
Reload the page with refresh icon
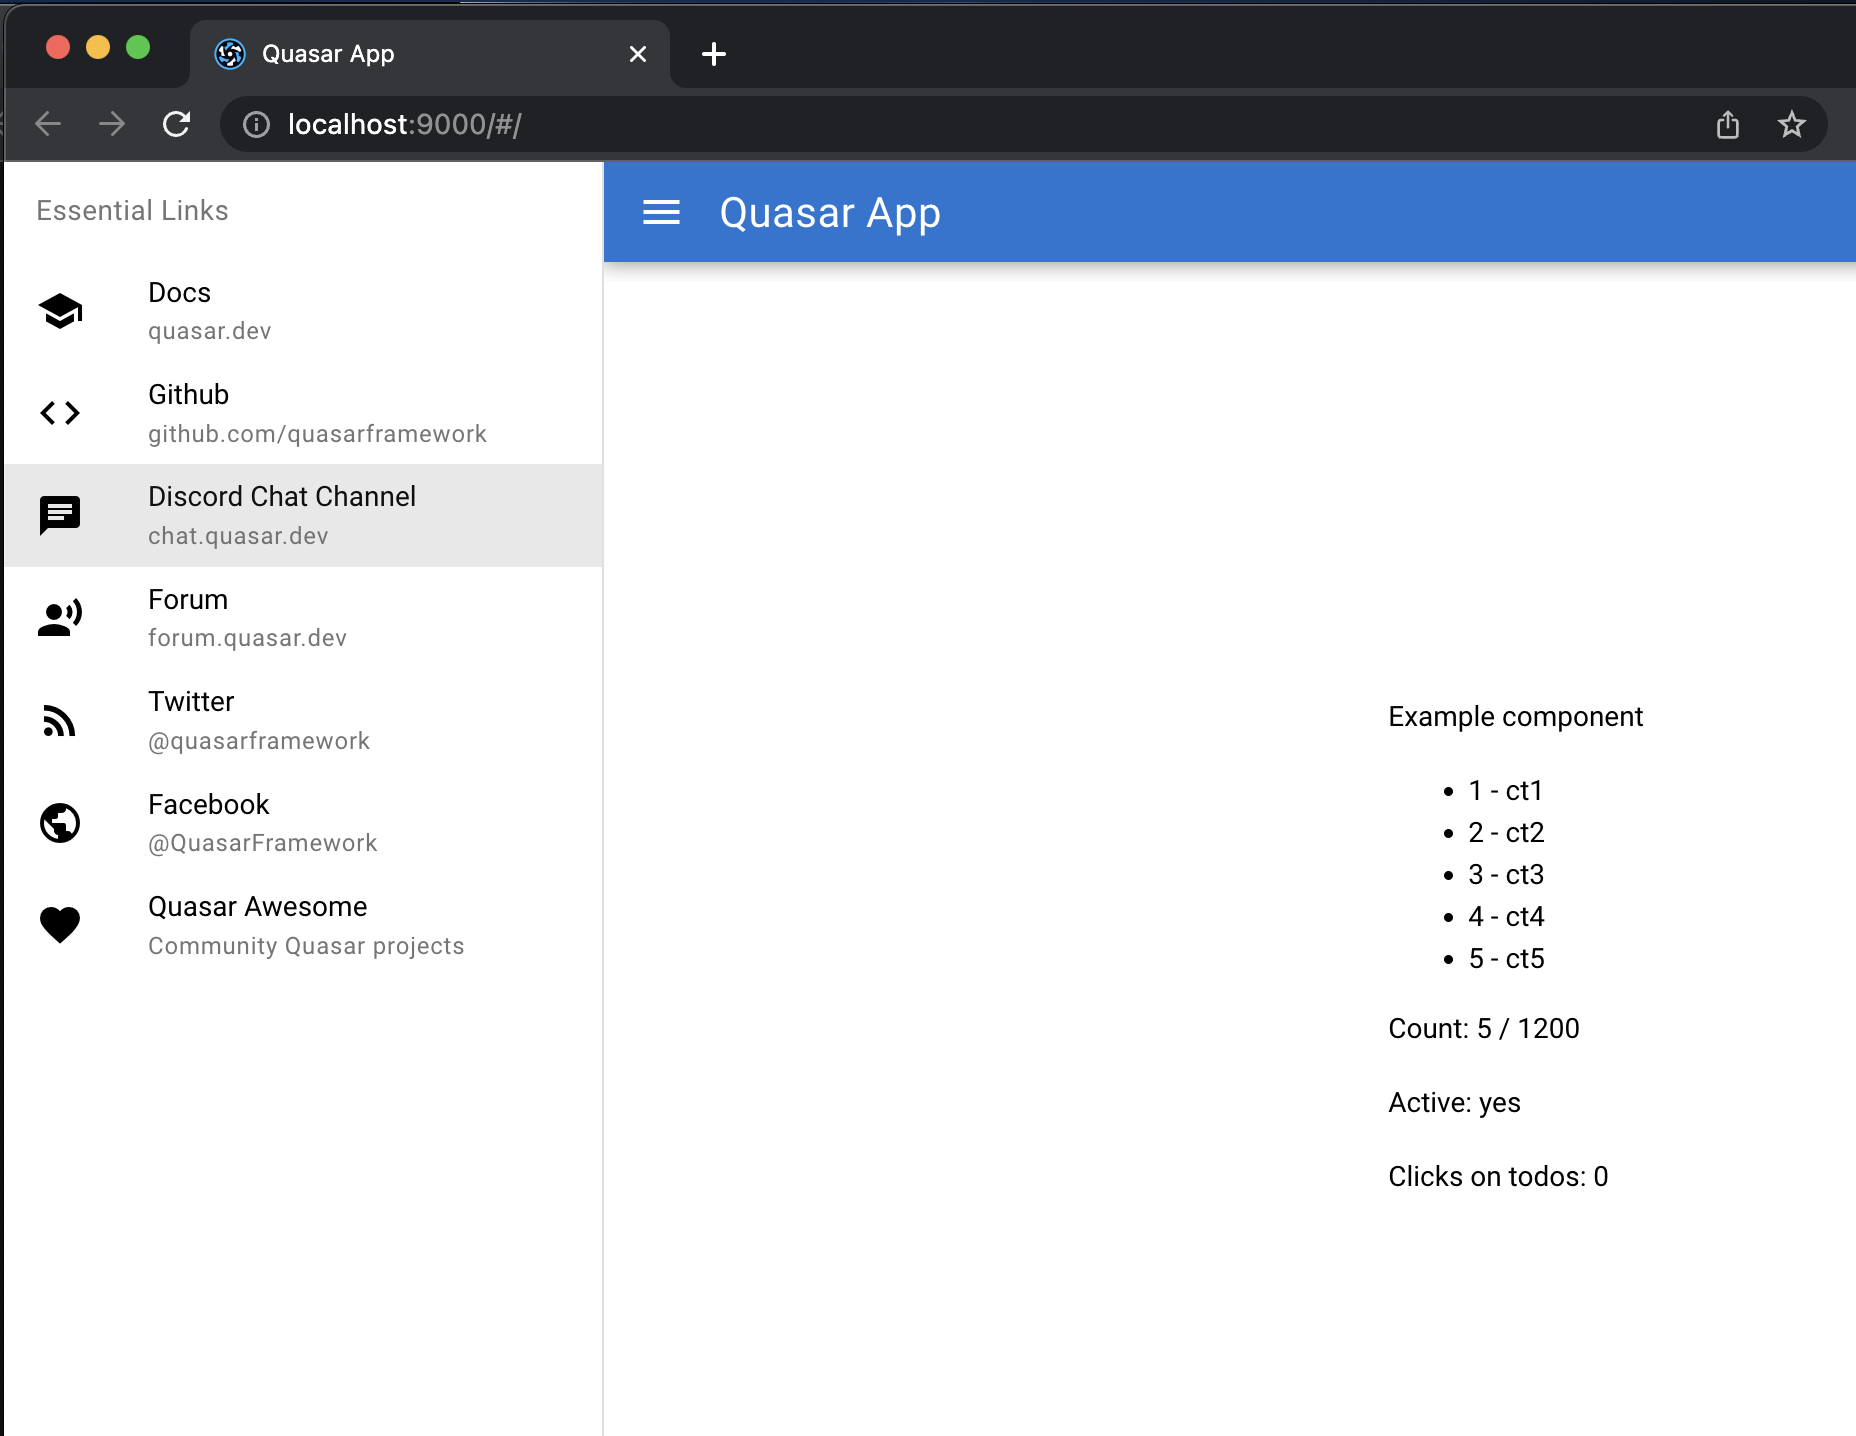tap(177, 124)
